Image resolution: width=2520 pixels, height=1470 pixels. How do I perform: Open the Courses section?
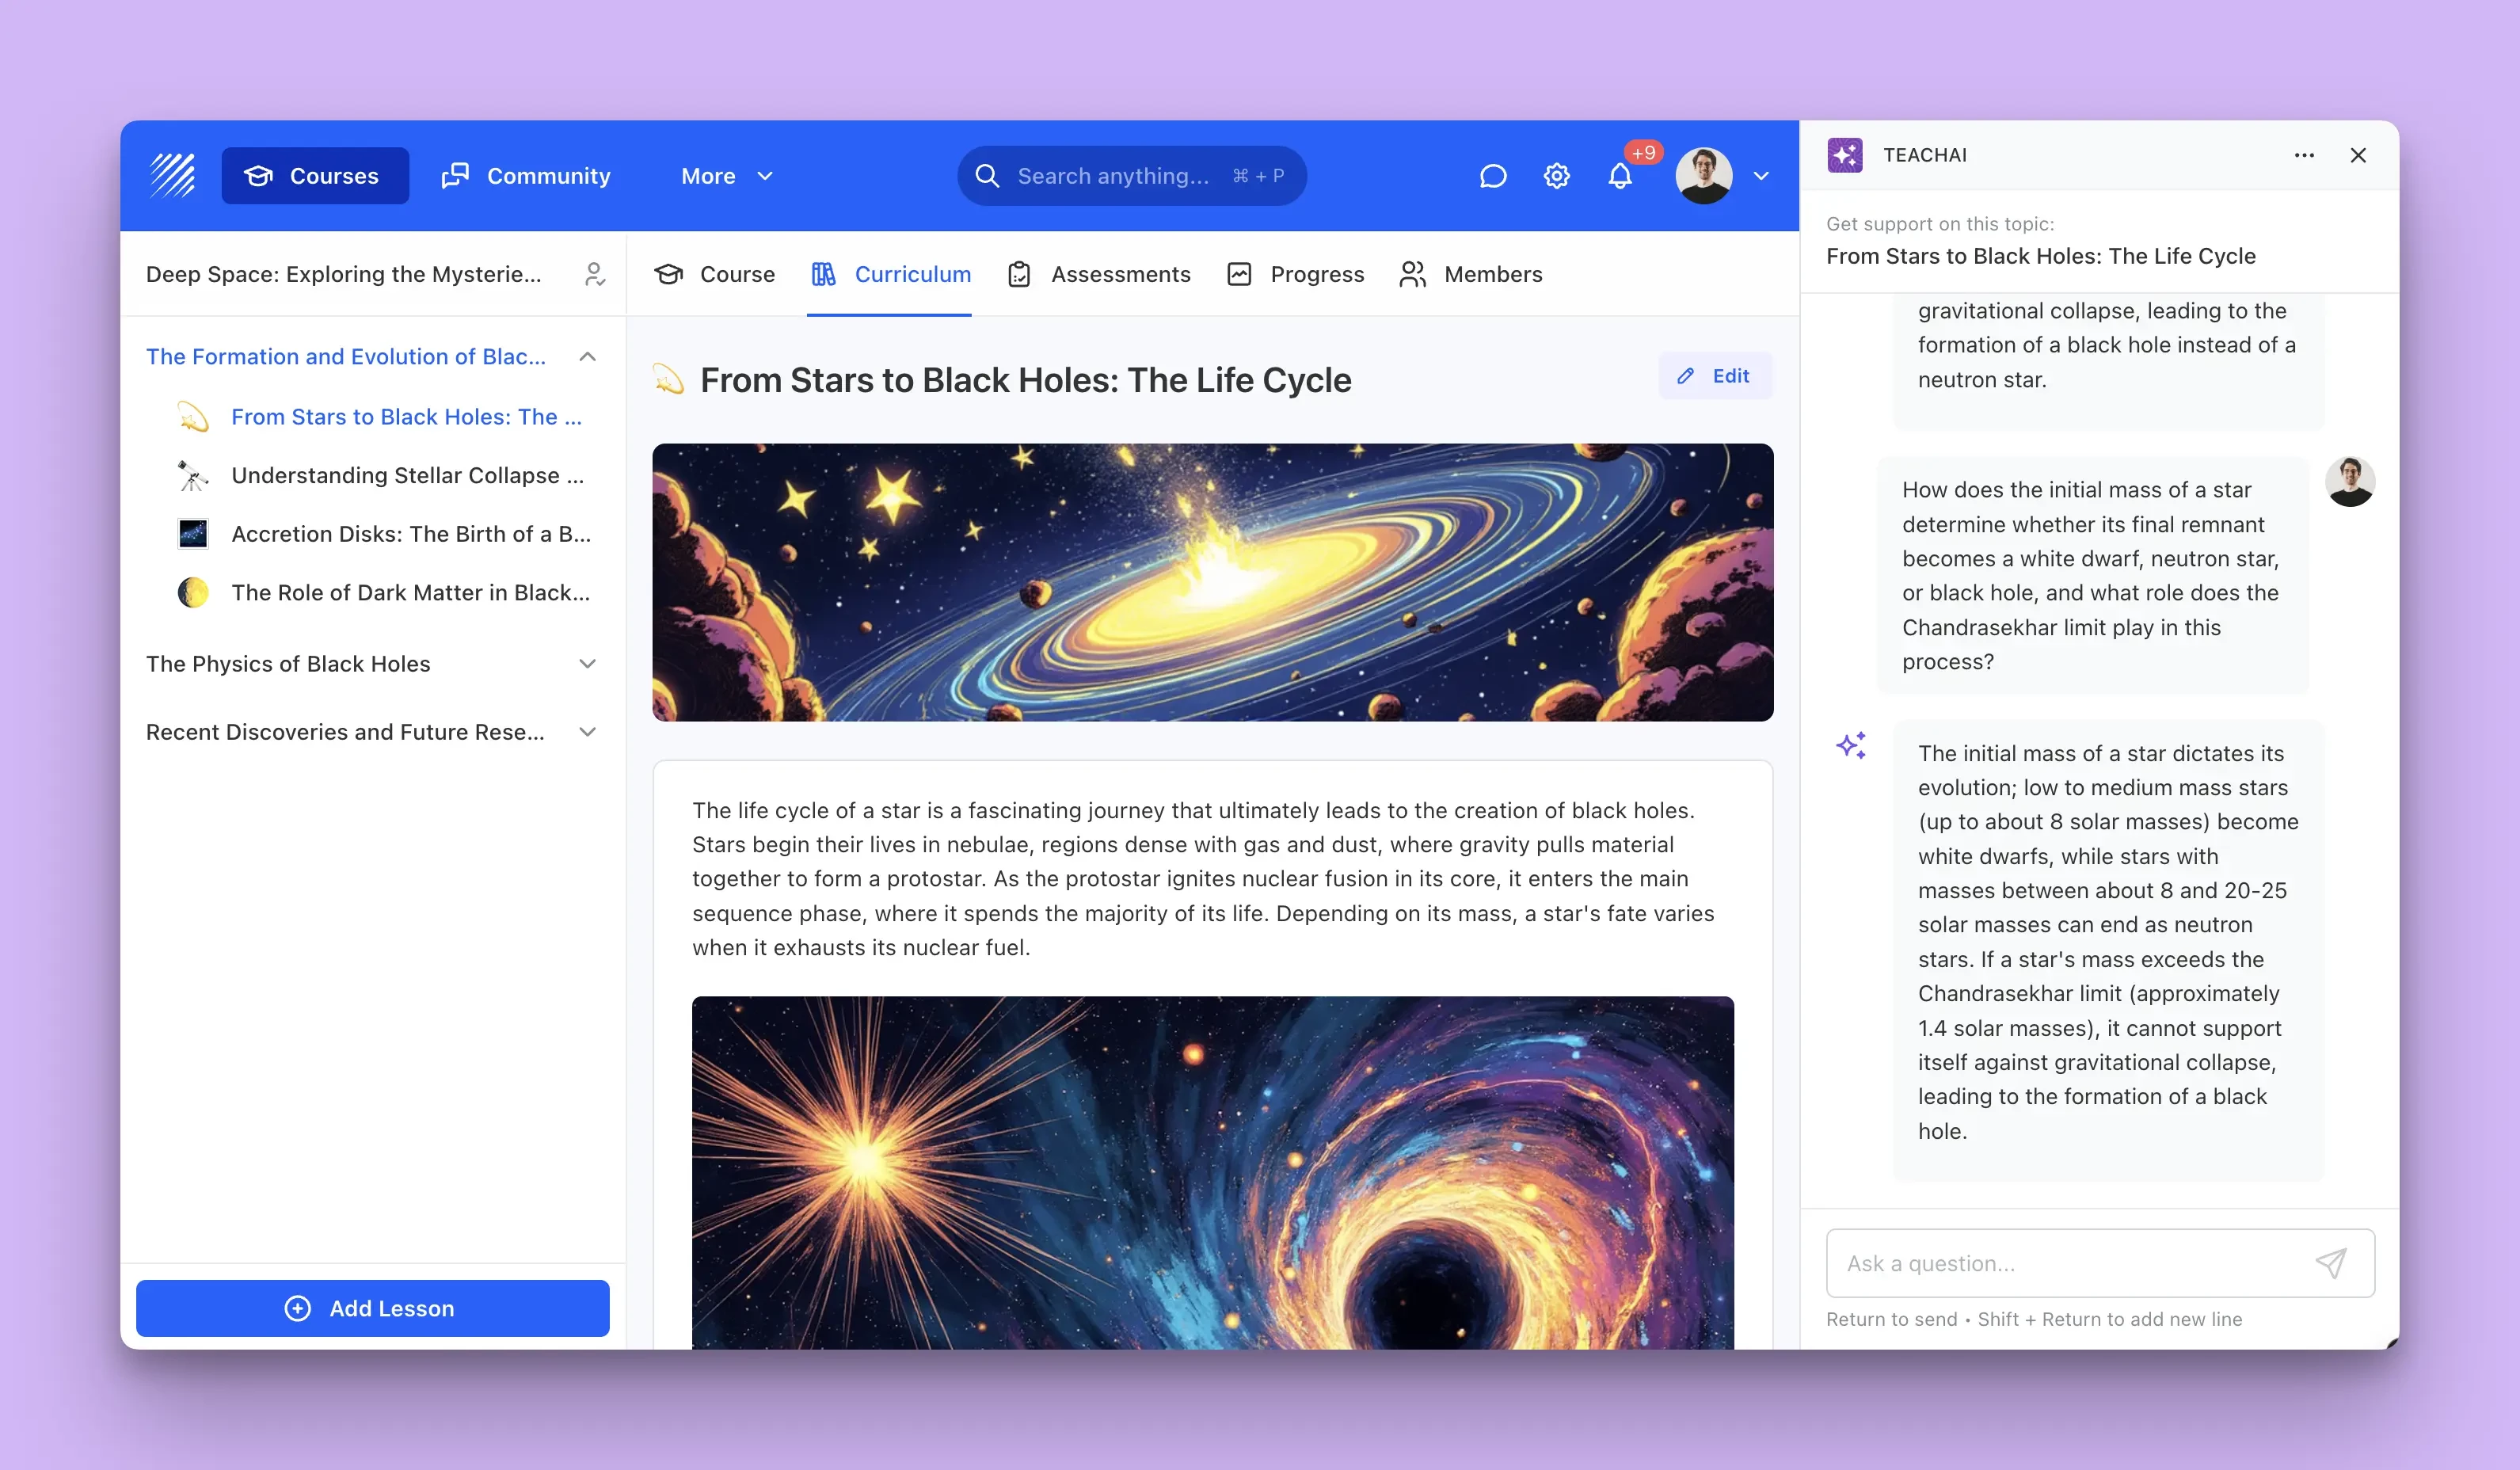(315, 176)
